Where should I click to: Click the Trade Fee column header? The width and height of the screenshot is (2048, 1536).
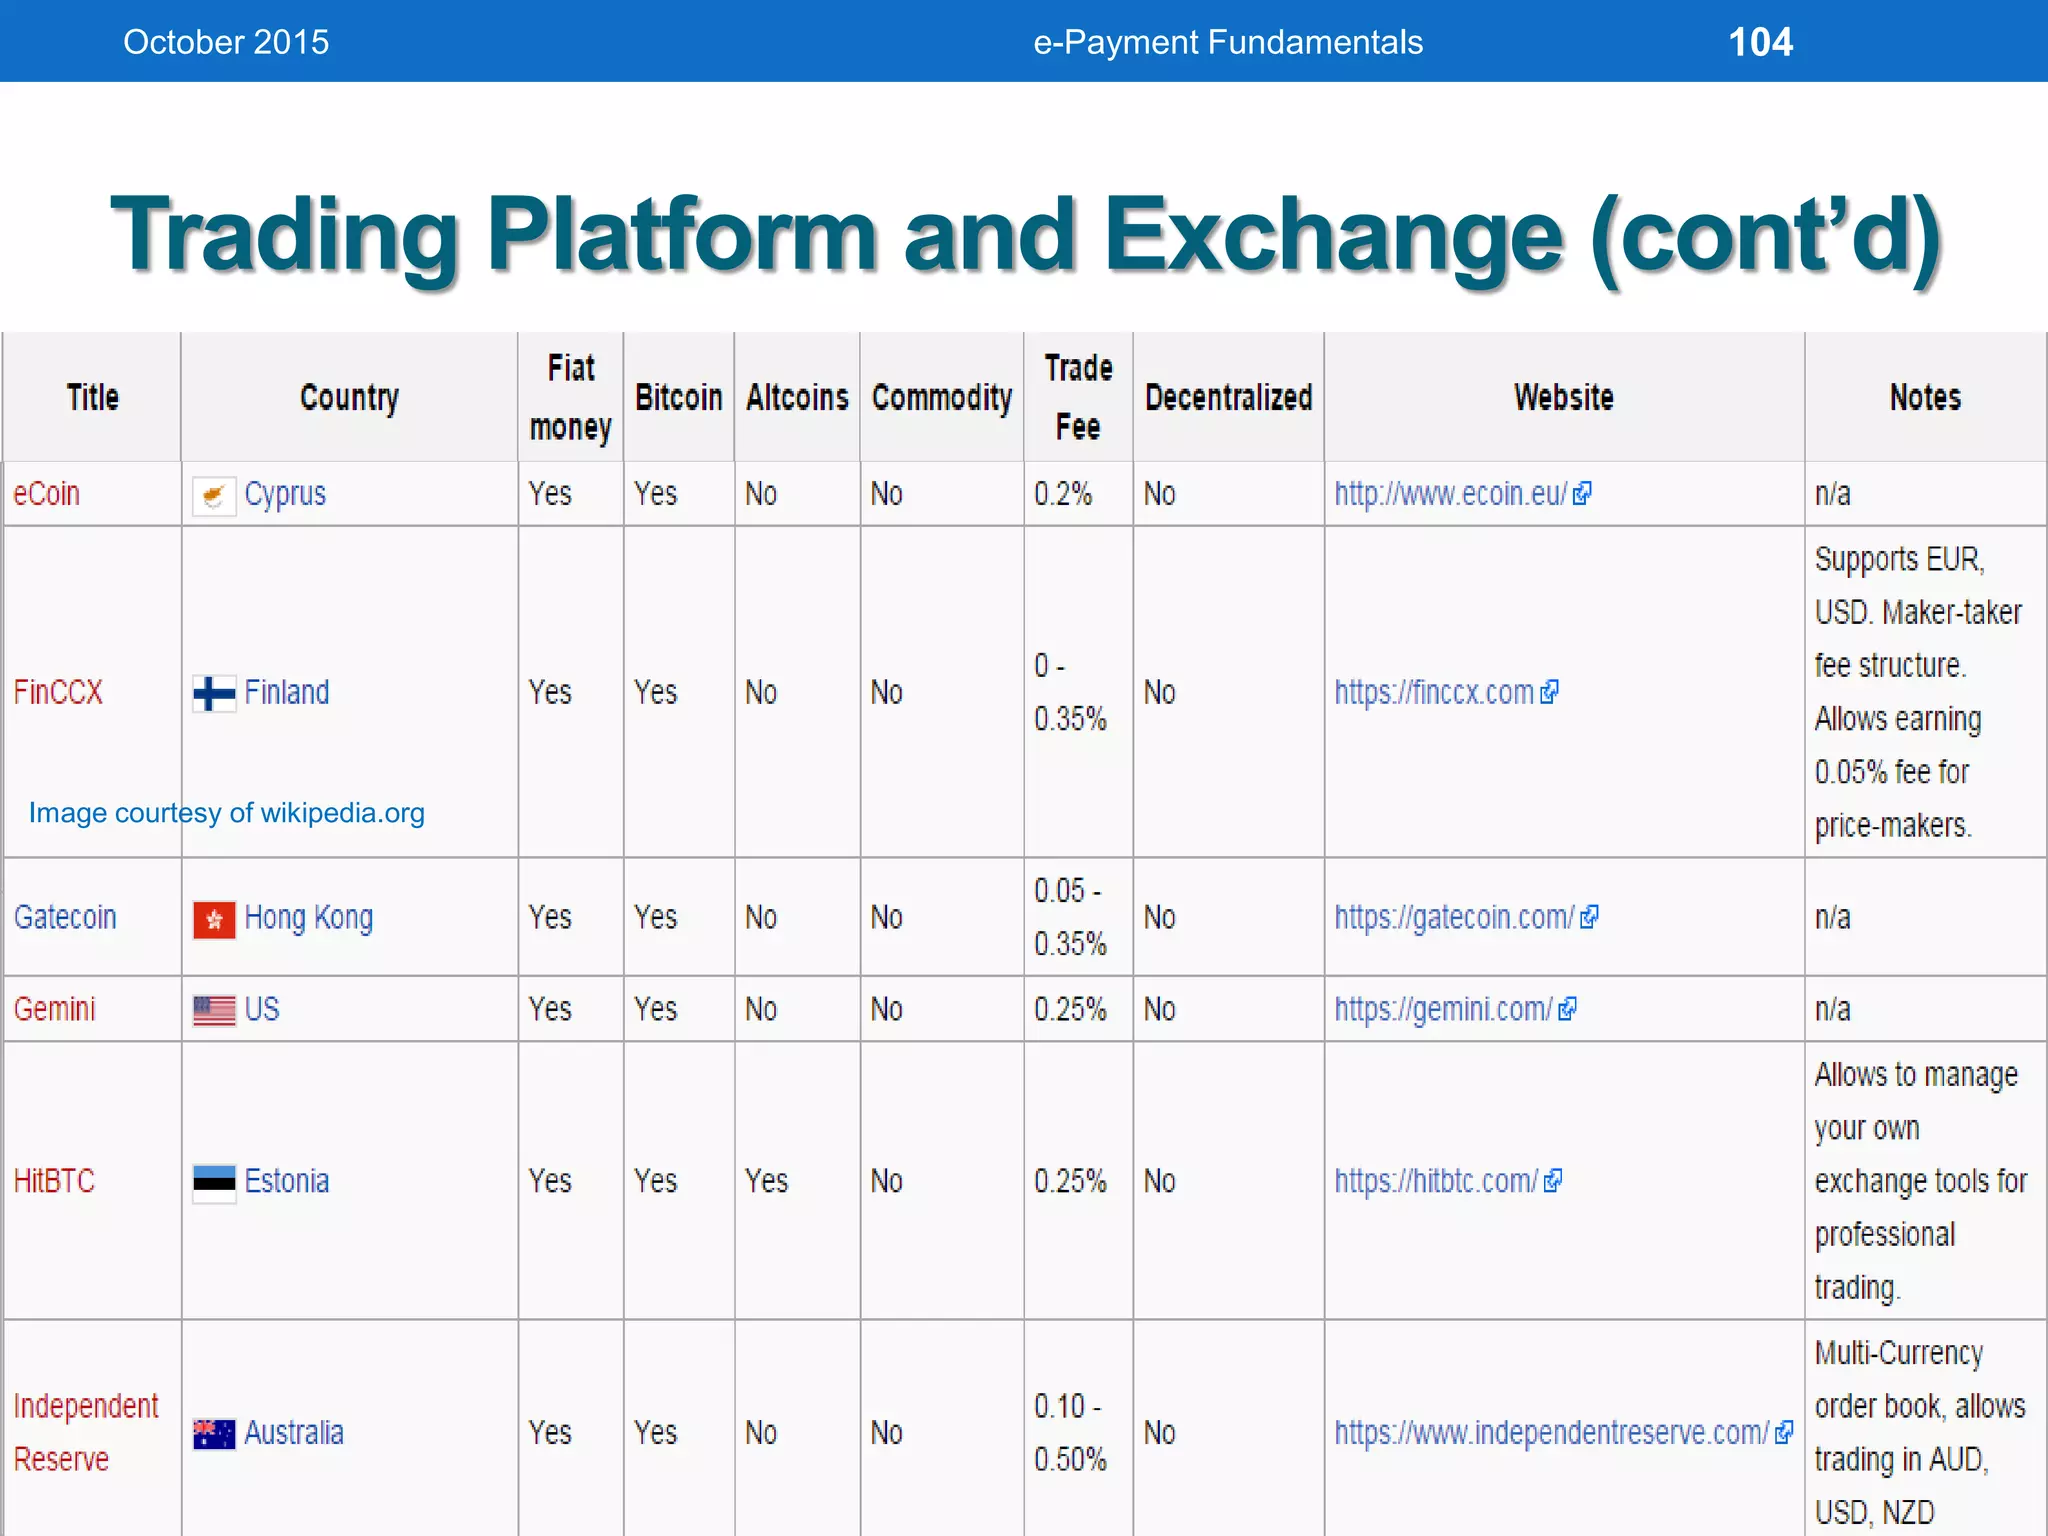[1078, 398]
